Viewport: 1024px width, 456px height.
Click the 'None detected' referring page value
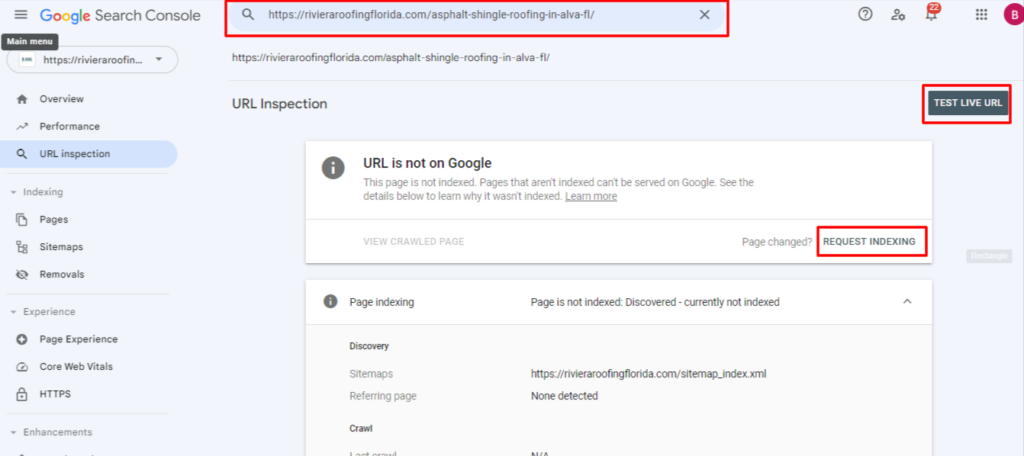point(564,396)
